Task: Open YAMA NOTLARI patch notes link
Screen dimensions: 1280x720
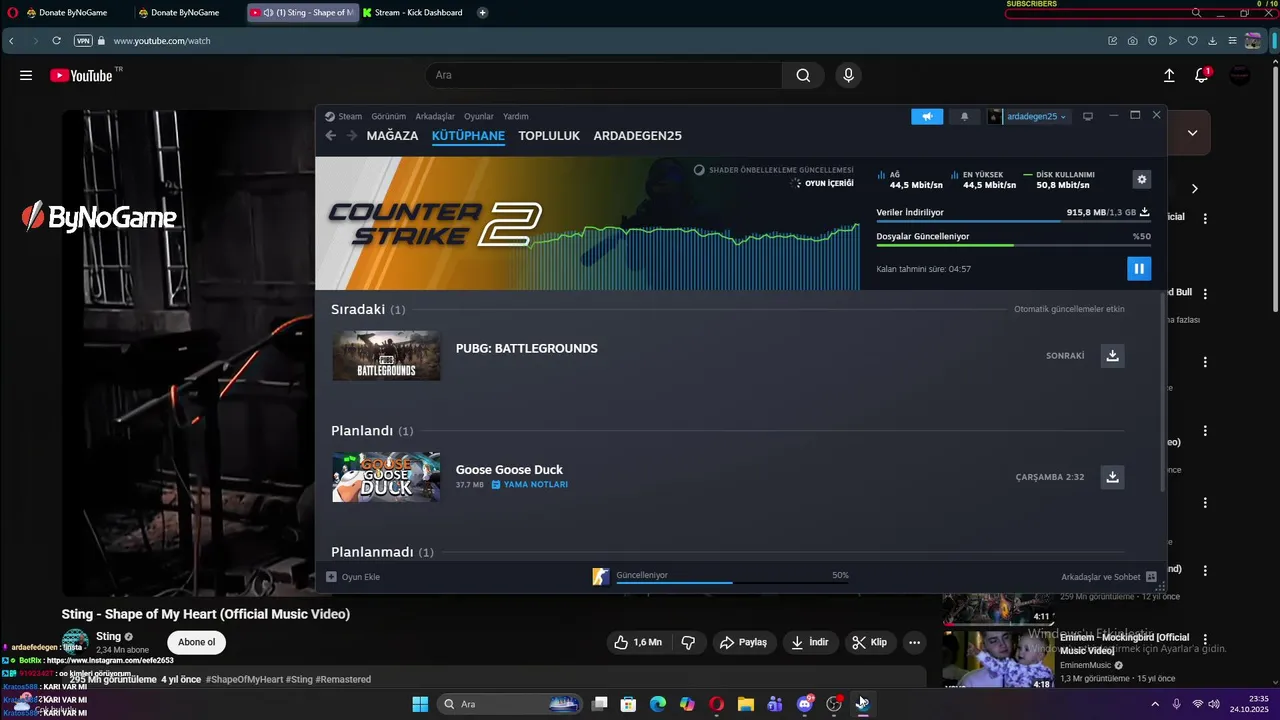Action: 530,485
